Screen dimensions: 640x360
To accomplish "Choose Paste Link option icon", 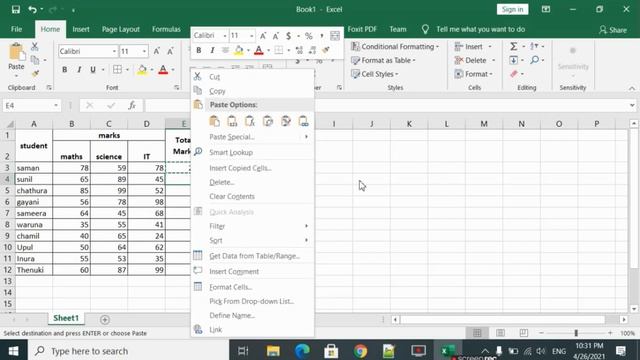I will coord(303,121).
